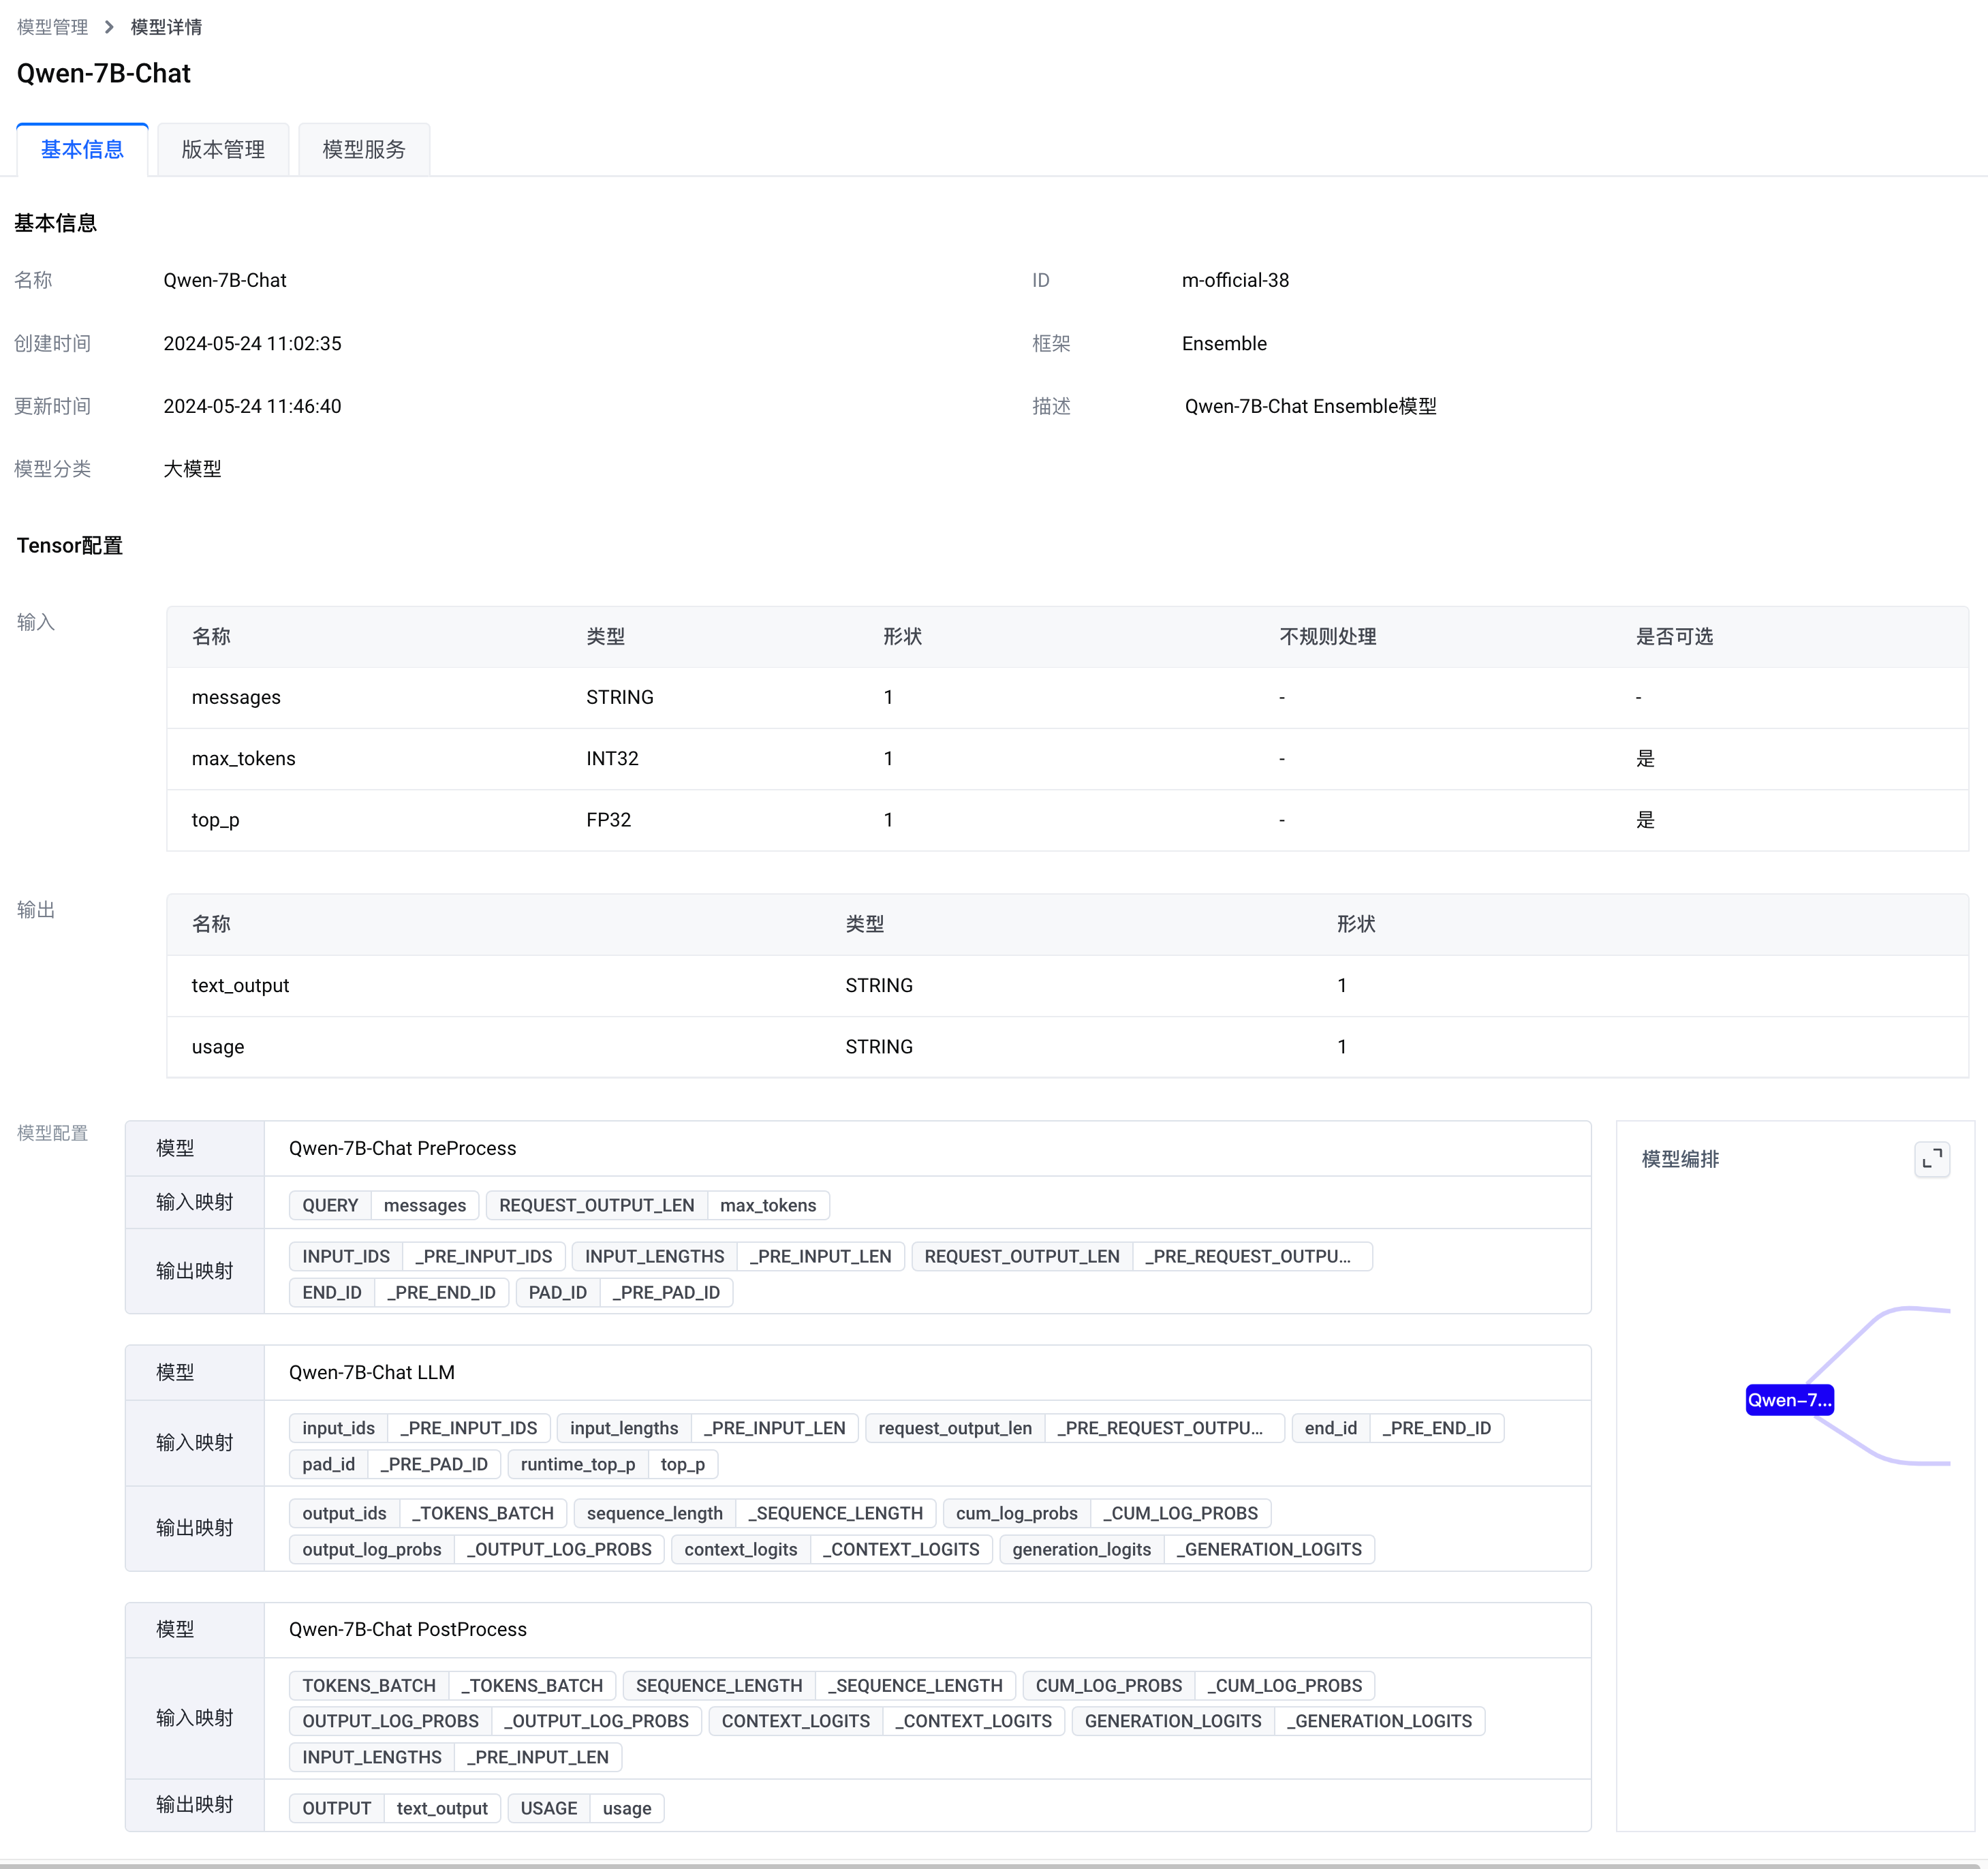Click the pad_id tag in LLM inputs
Screen dimensions: 1988x1869
click(328, 1464)
